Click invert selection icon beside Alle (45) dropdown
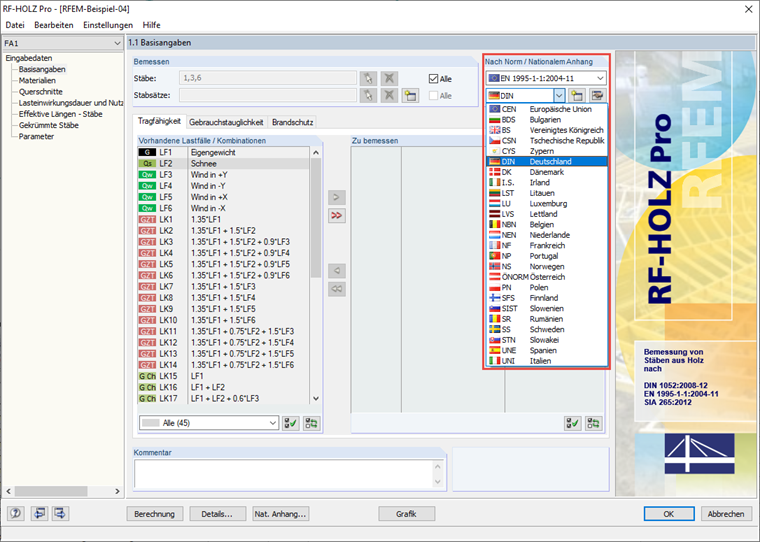 (x=311, y=423)
